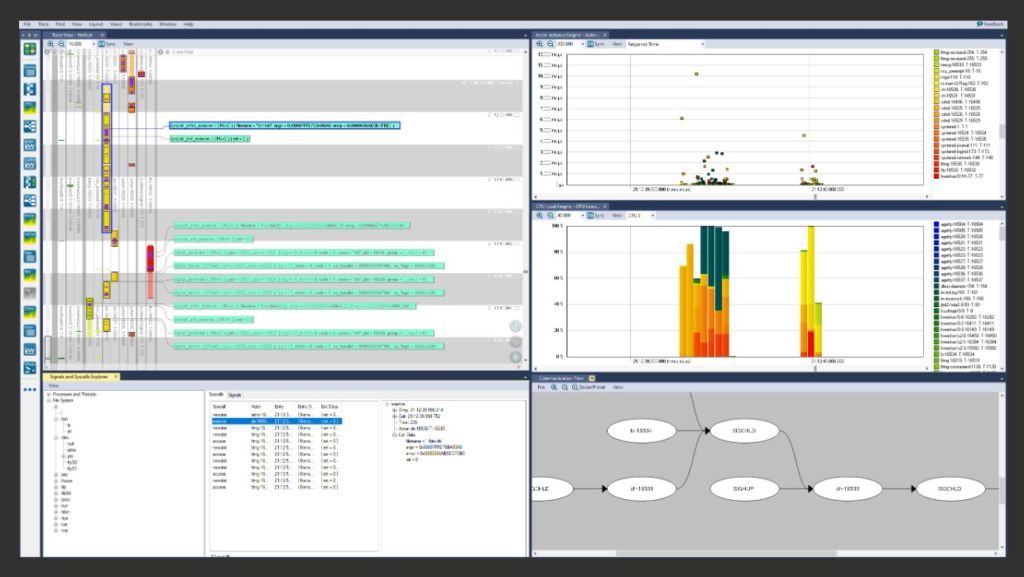The height and width of the screenshot is (577, 1024).
Task: Collapse the /dev folder node
Action: pos(56,437)
